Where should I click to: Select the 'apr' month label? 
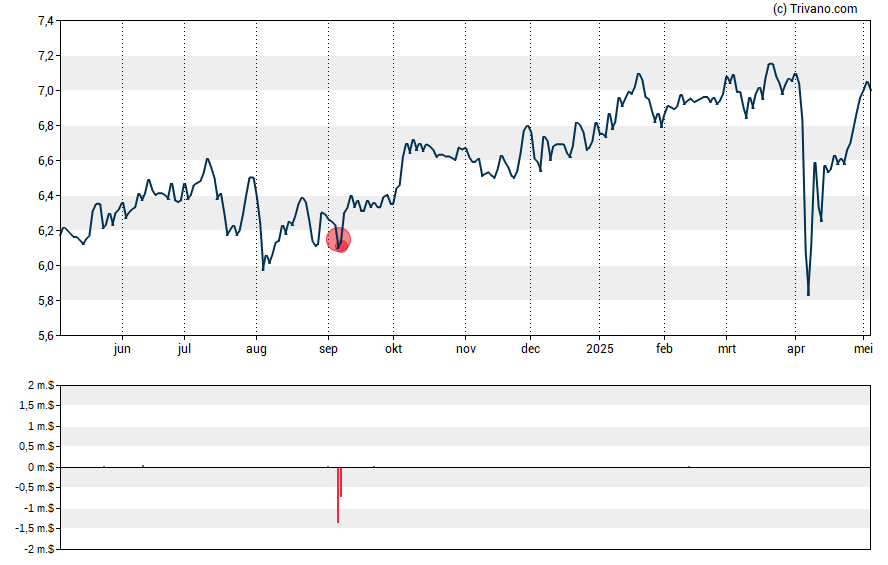pos(796,349)
